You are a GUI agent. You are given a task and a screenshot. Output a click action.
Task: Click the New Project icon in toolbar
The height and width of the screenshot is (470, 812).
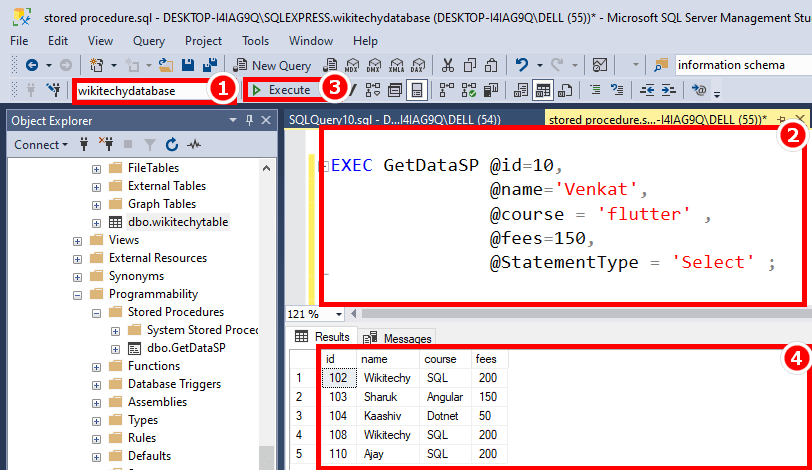(96, 65)
